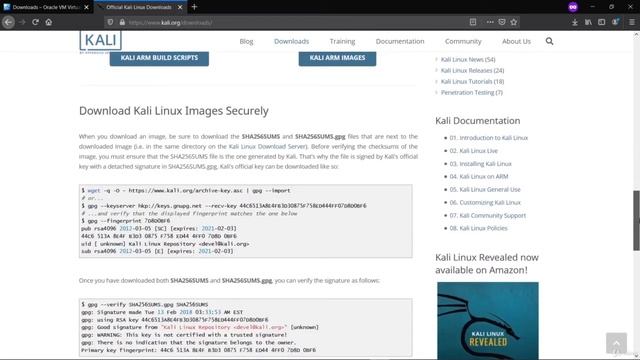Go back with the browser back arrow

click(x=8, y=22)
